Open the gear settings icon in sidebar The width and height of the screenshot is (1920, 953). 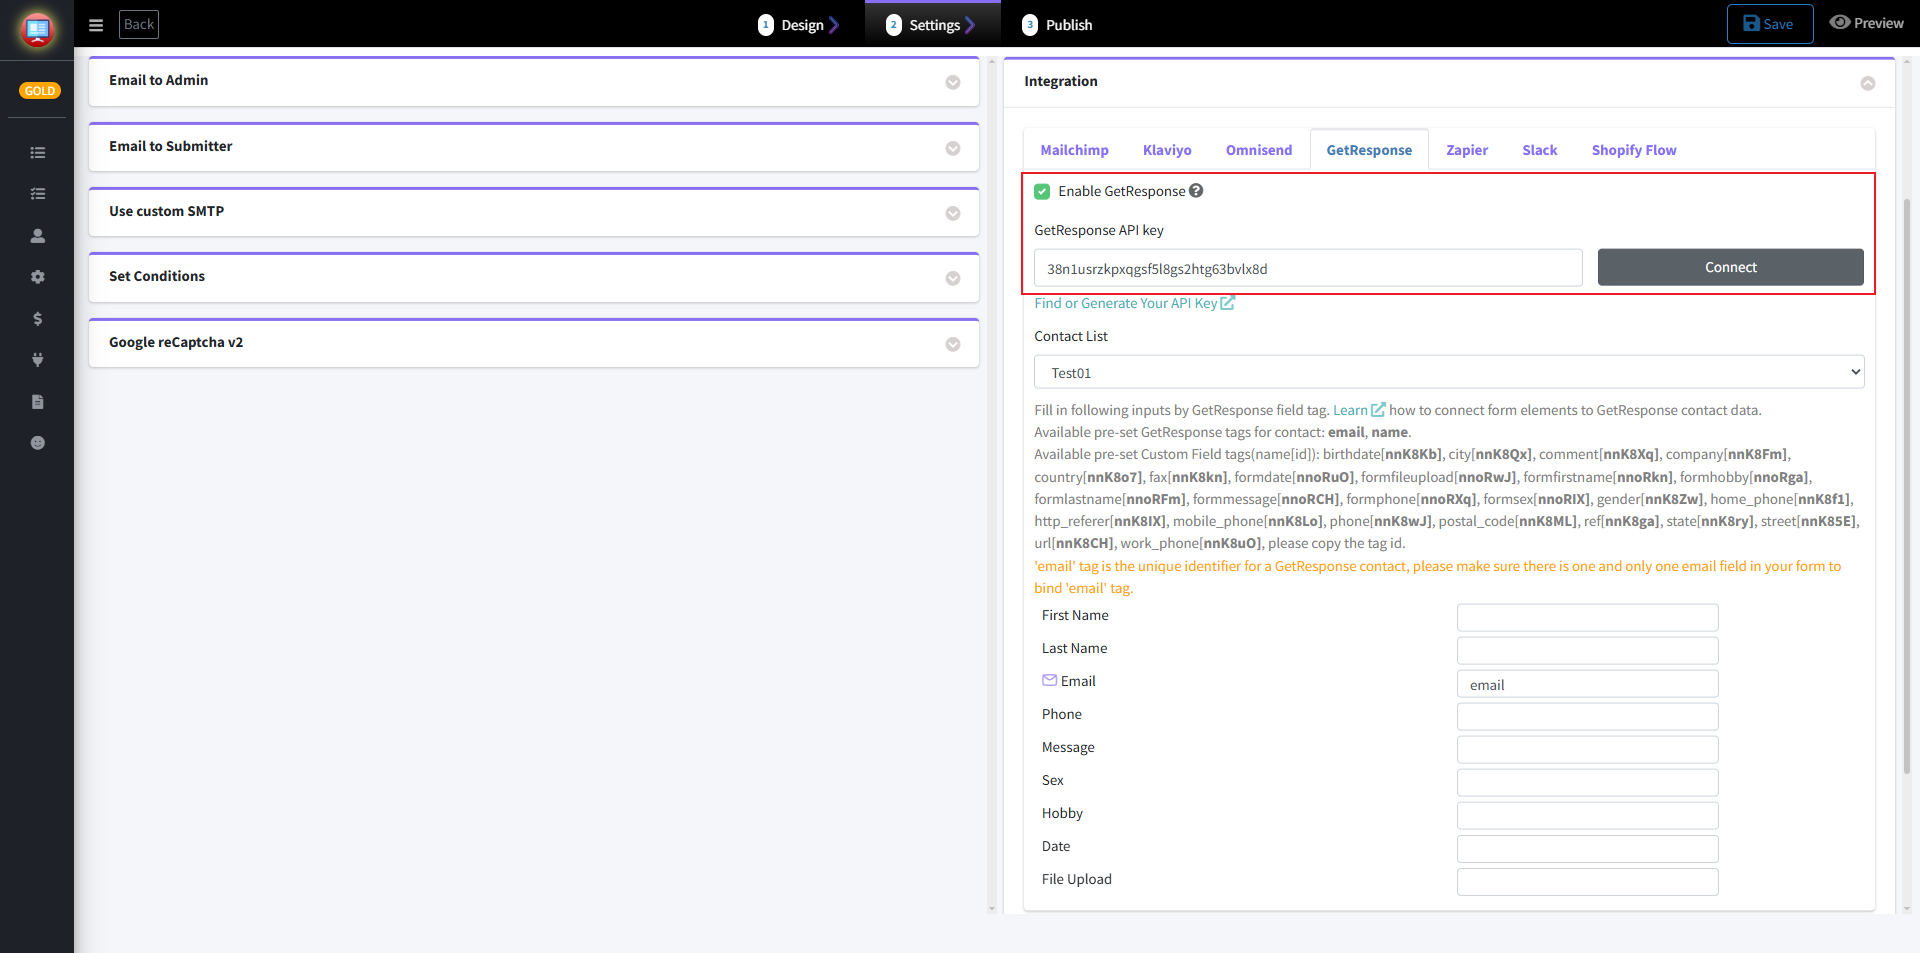click(x=38, y=277)
